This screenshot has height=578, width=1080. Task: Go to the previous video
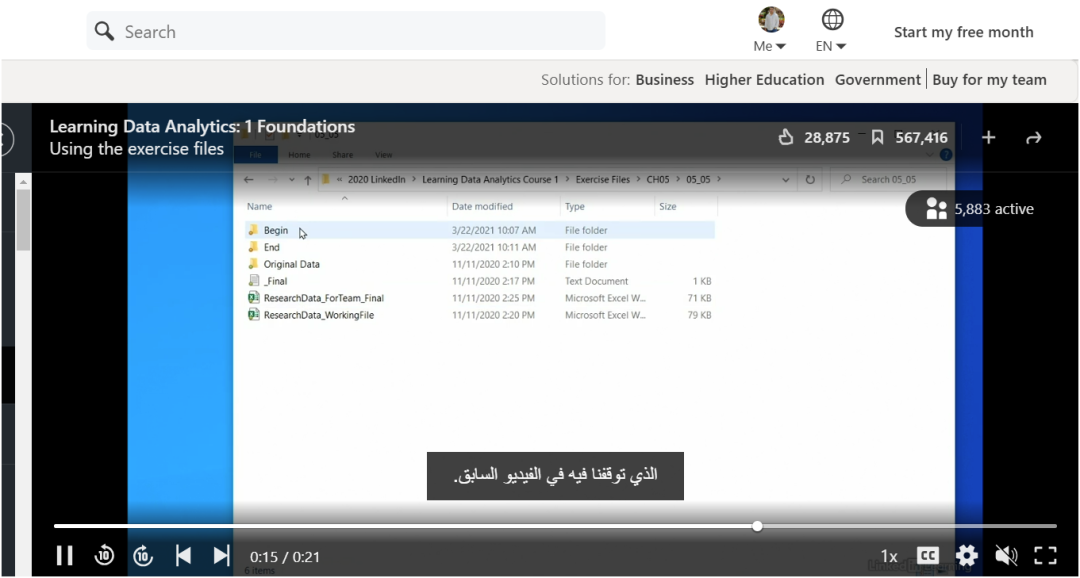point(183,555)
